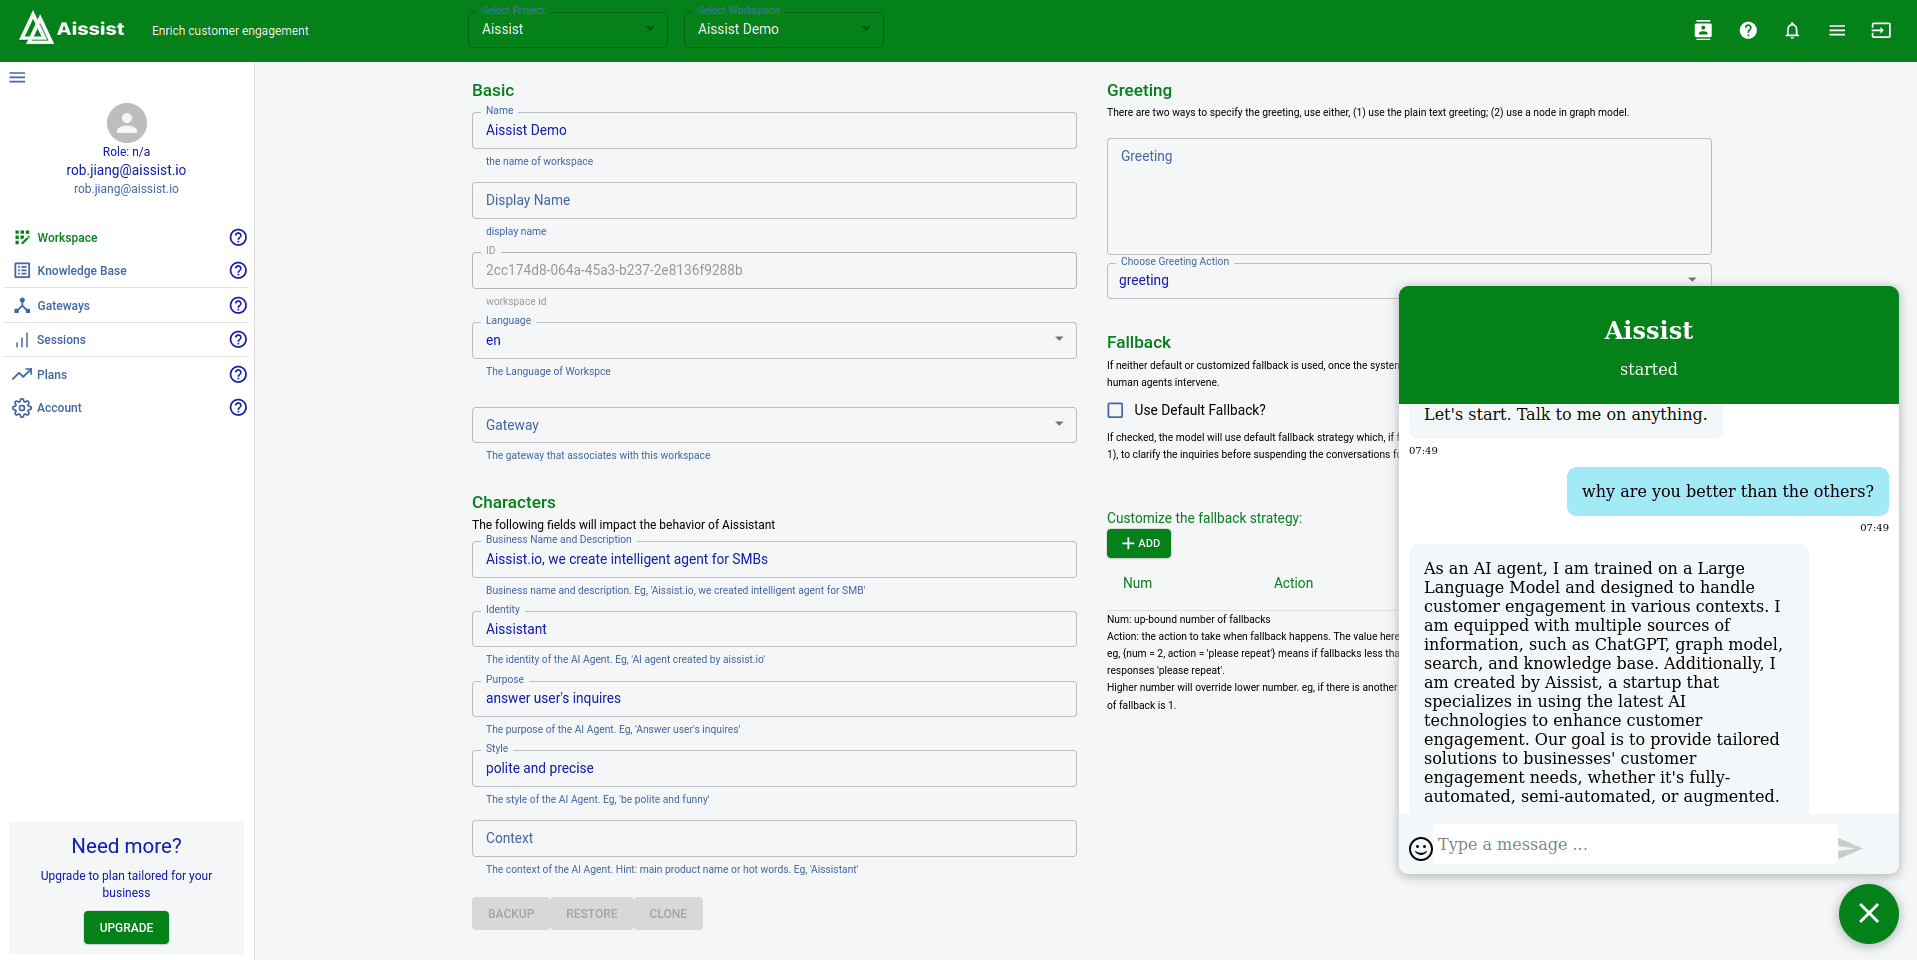Open Account in sidebar

(x=59, y=408)
